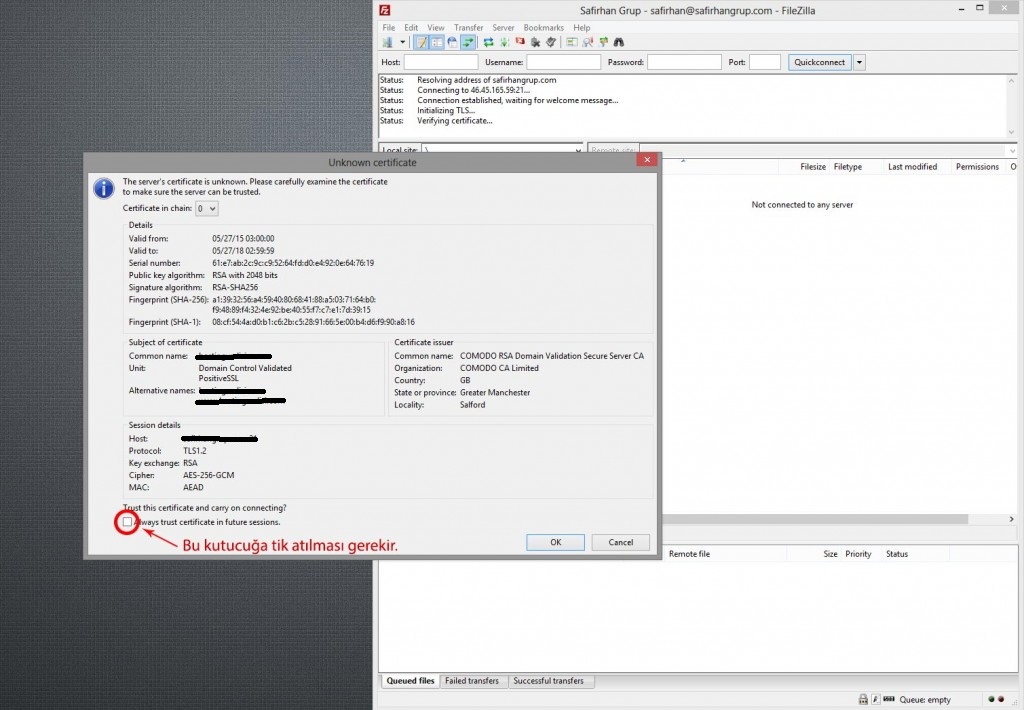The width and height of the screenshot is (1024, 710).
Task: Search for files with binoculars icon
Action: [x=619, y=42]
